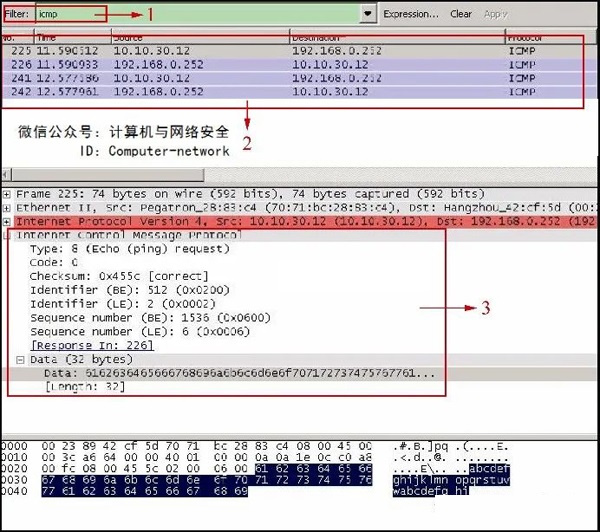
Task: Select the Data hex string row
Action: coord(240,373)
